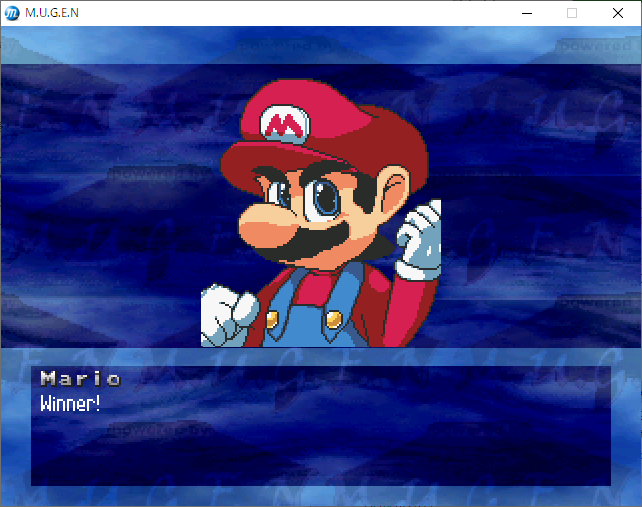Minimize the M.U.G.E.N window
The height and width of the screenshot is (507, 642).
[x=527, y=13]
